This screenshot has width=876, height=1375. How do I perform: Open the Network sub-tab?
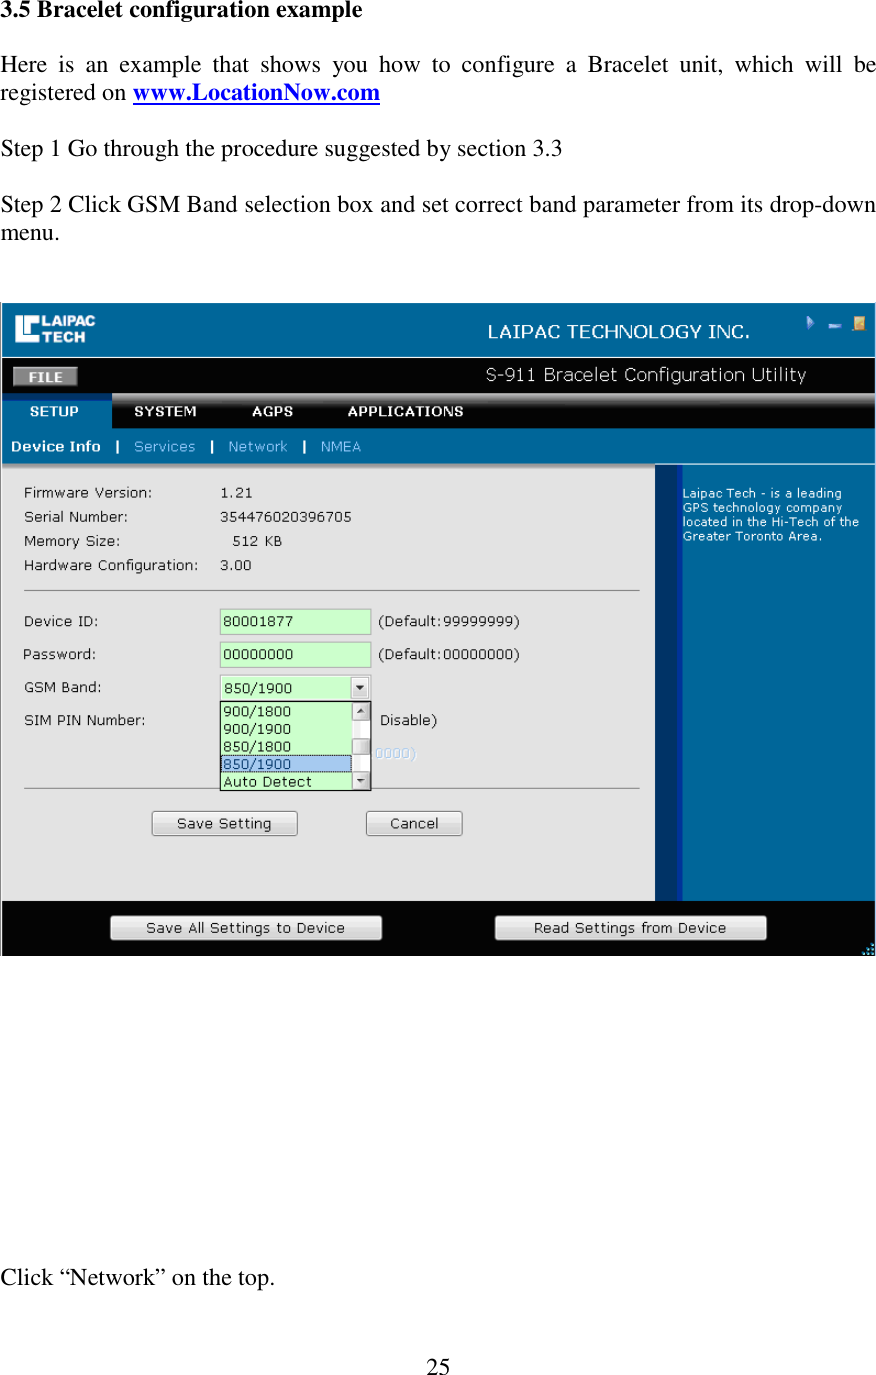(x=257, y=447)
